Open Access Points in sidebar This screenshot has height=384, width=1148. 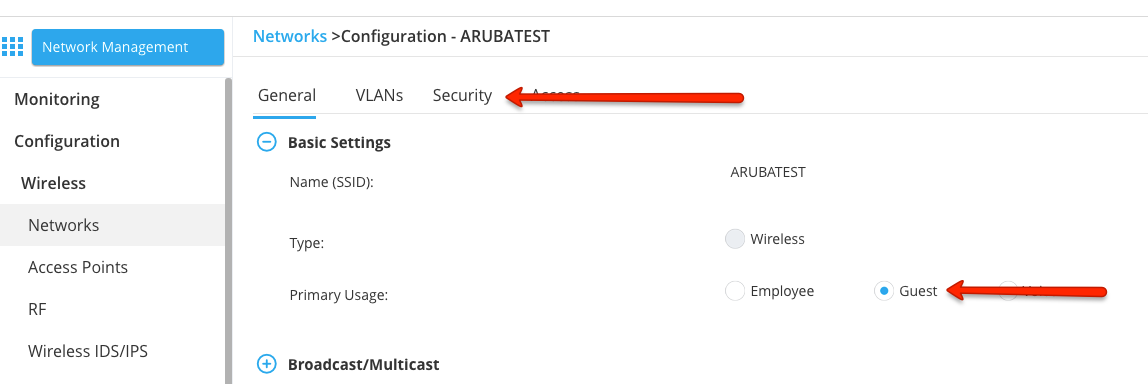(78, 267)
